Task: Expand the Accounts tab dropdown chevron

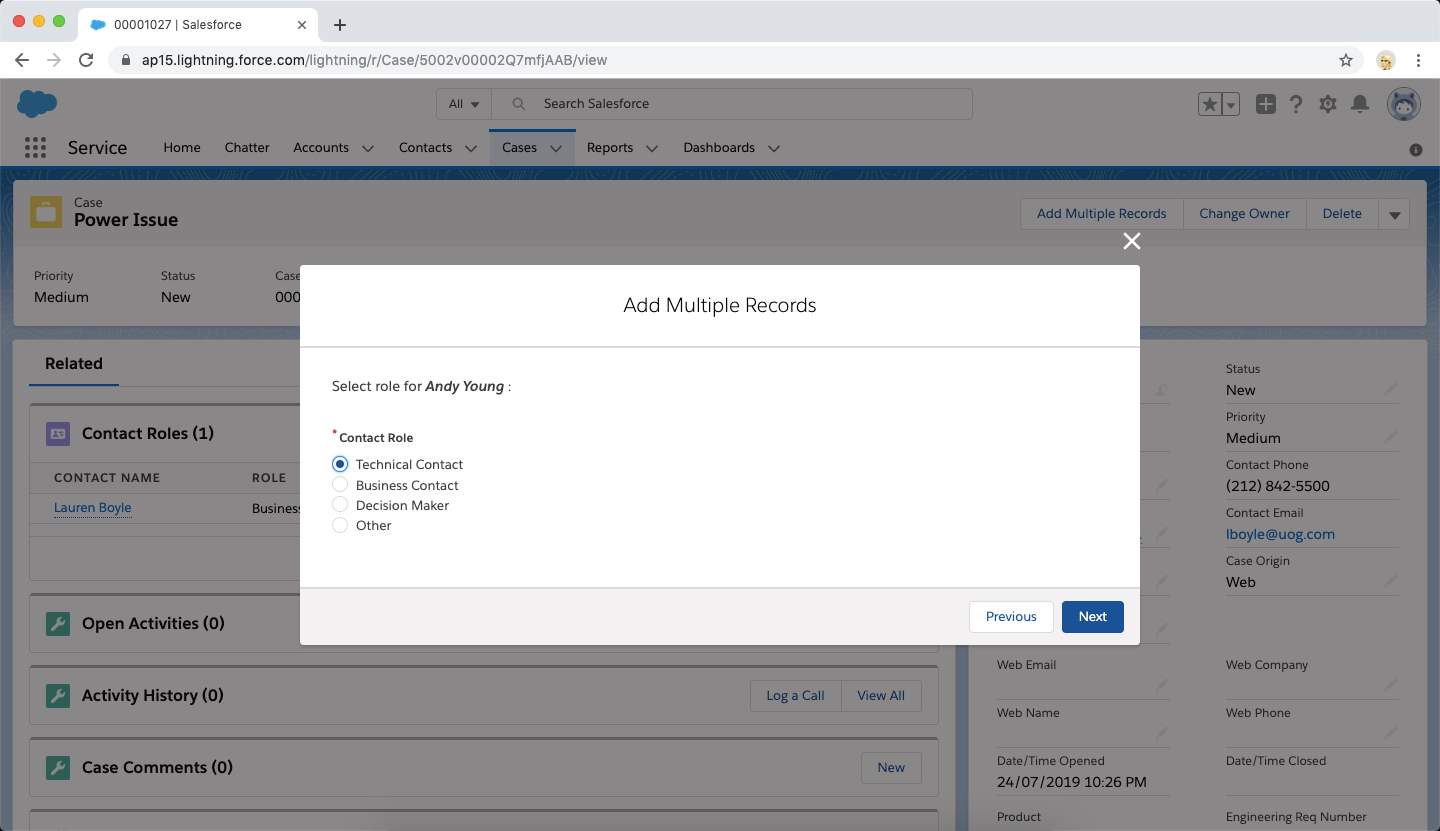Action: pos(368,148)
